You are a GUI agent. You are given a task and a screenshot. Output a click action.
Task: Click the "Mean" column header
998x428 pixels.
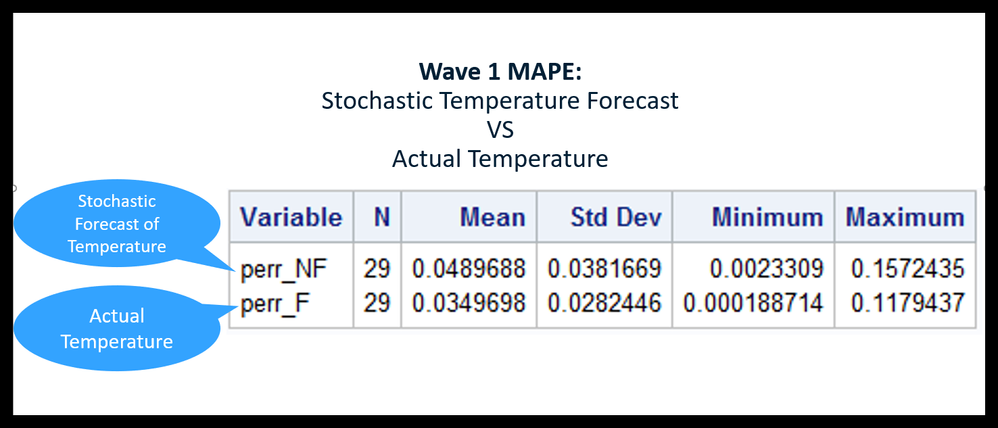click(492, 217)
